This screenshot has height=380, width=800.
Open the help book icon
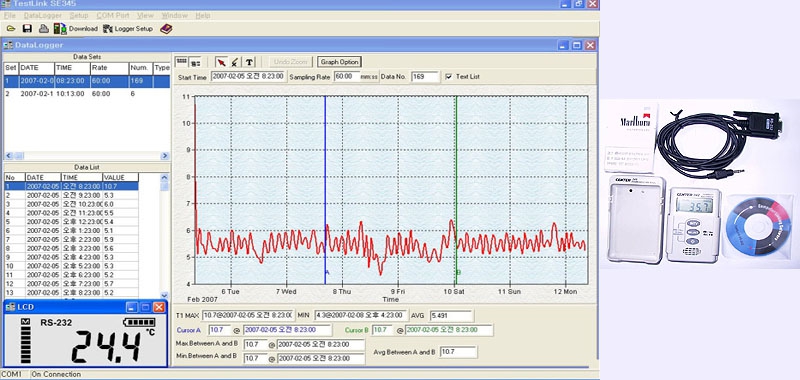pyautogui.click(x=166, y=29)
